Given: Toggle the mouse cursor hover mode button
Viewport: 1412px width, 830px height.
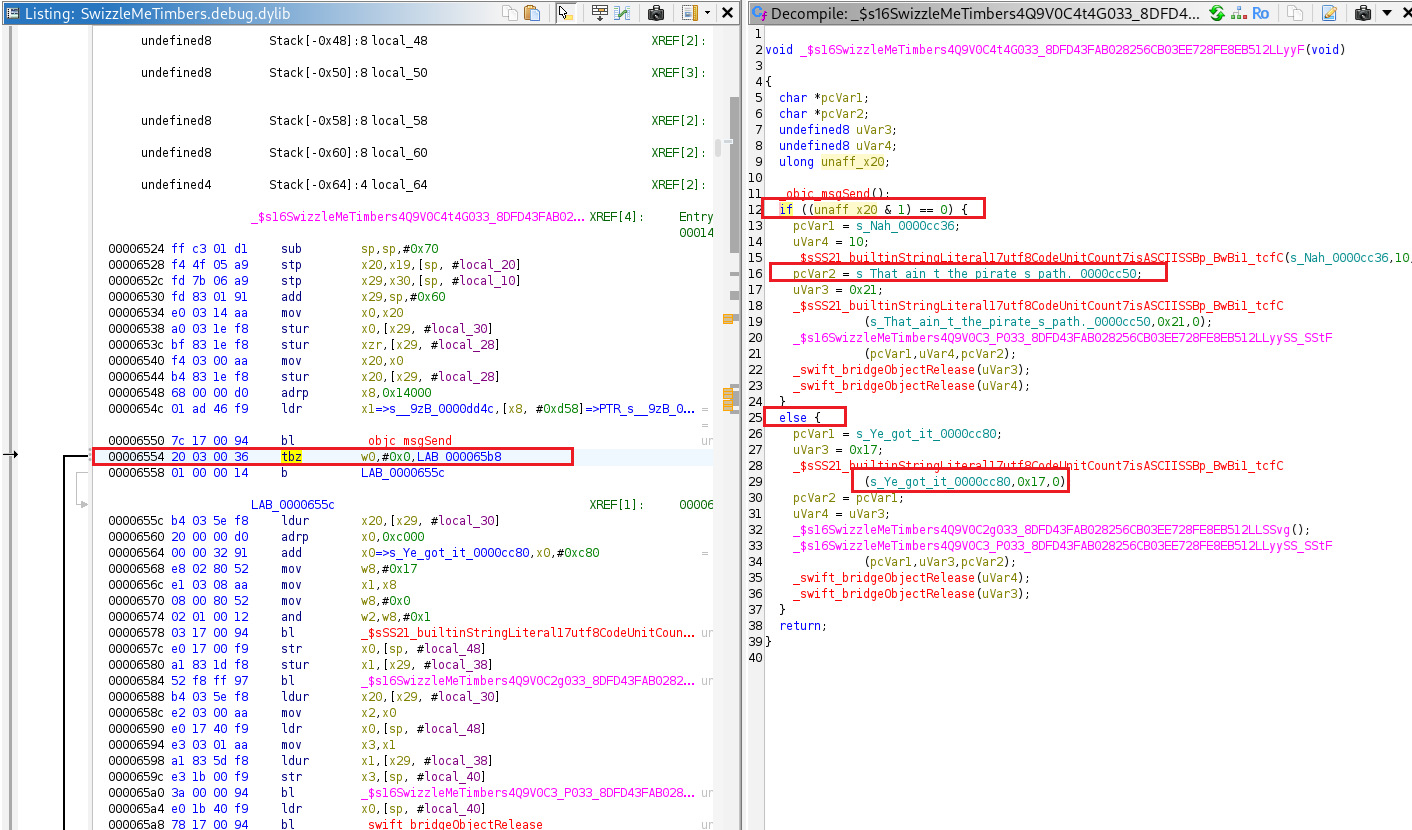Looking at the screenshot, I should pyautogui.click(x=566, y=13).
